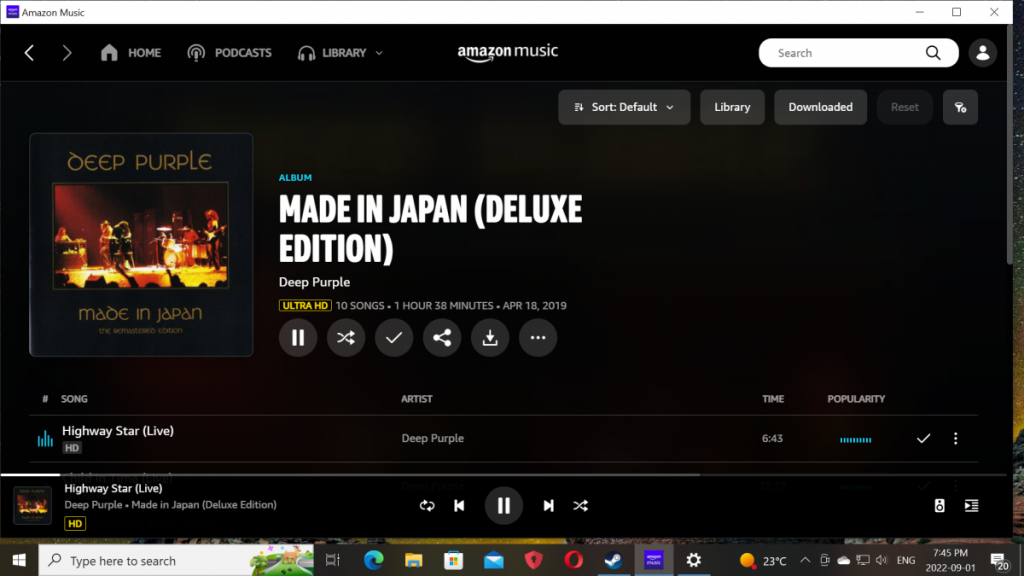1024x576 pixels.
Task: Select the Highway Star (Live) song row title
Action: click(118, 431)
